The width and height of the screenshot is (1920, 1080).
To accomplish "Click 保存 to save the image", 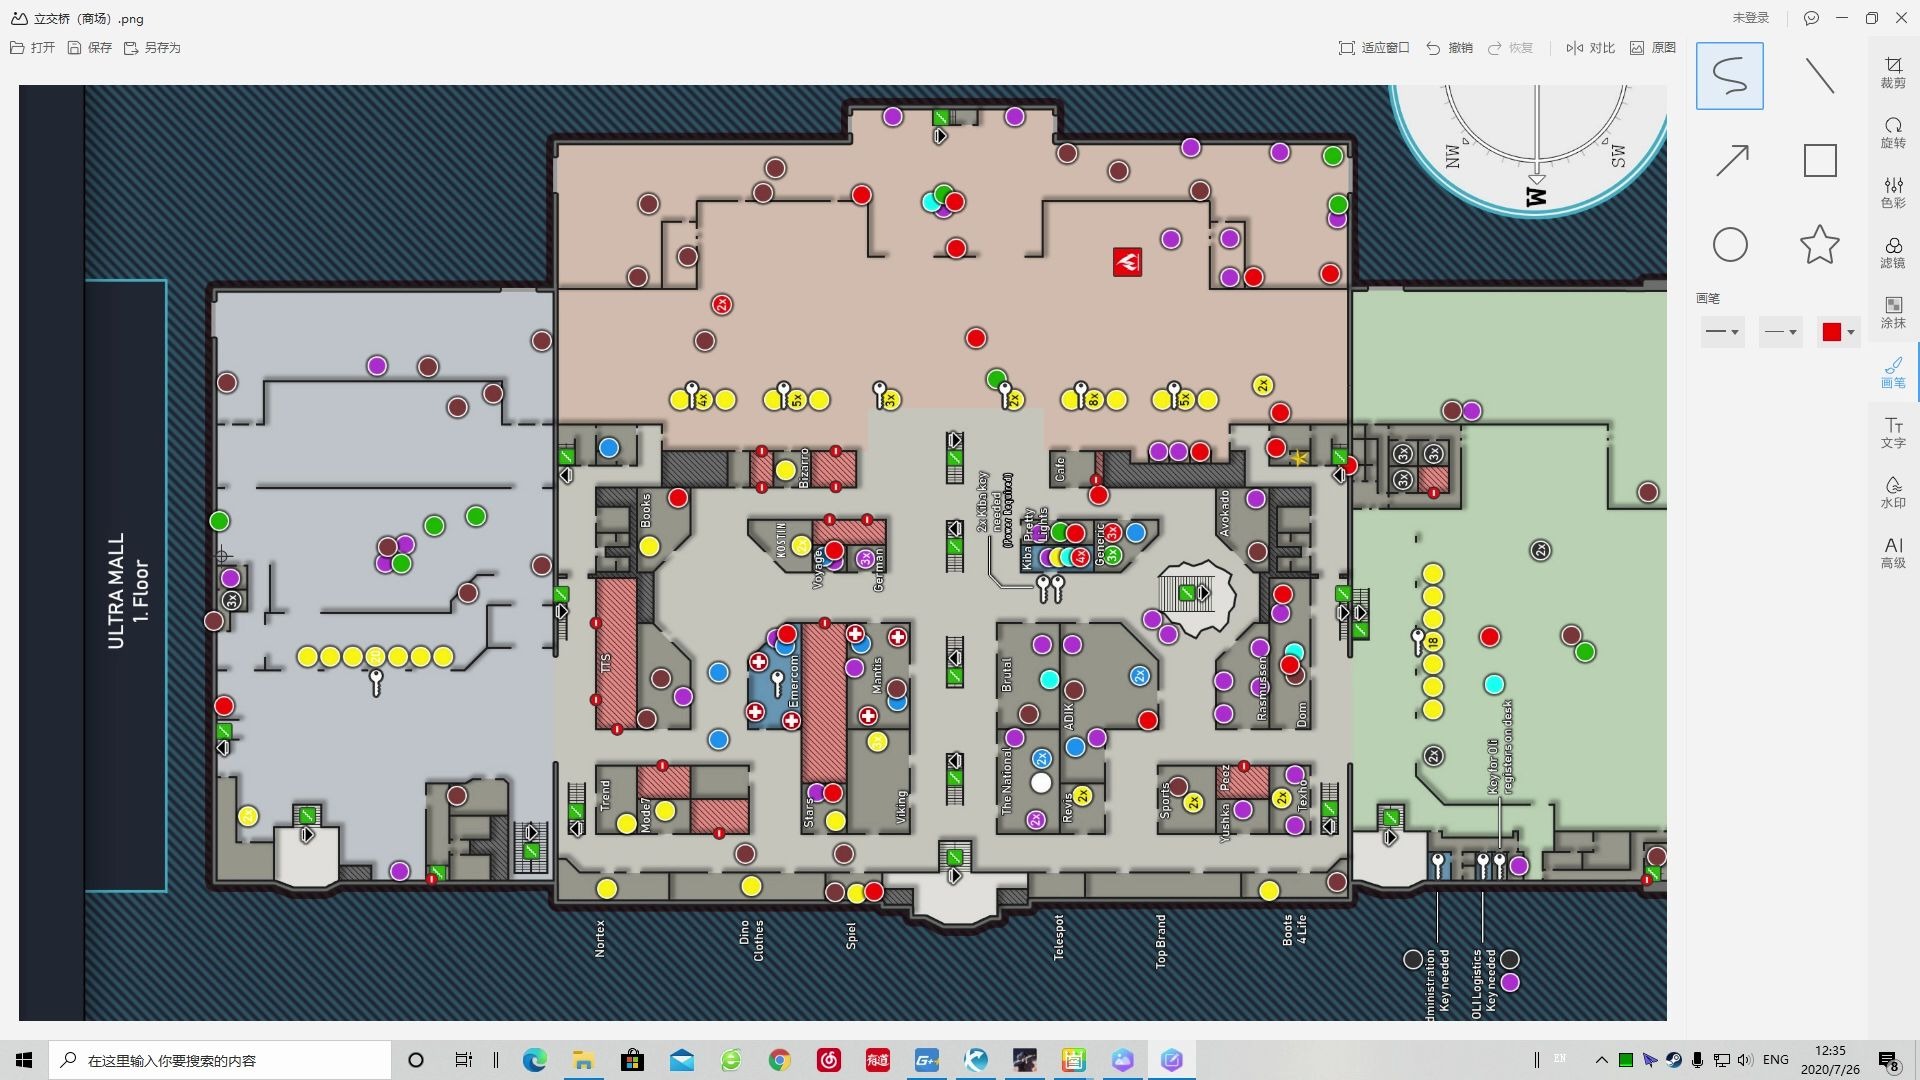I will (x=89, y=47).
